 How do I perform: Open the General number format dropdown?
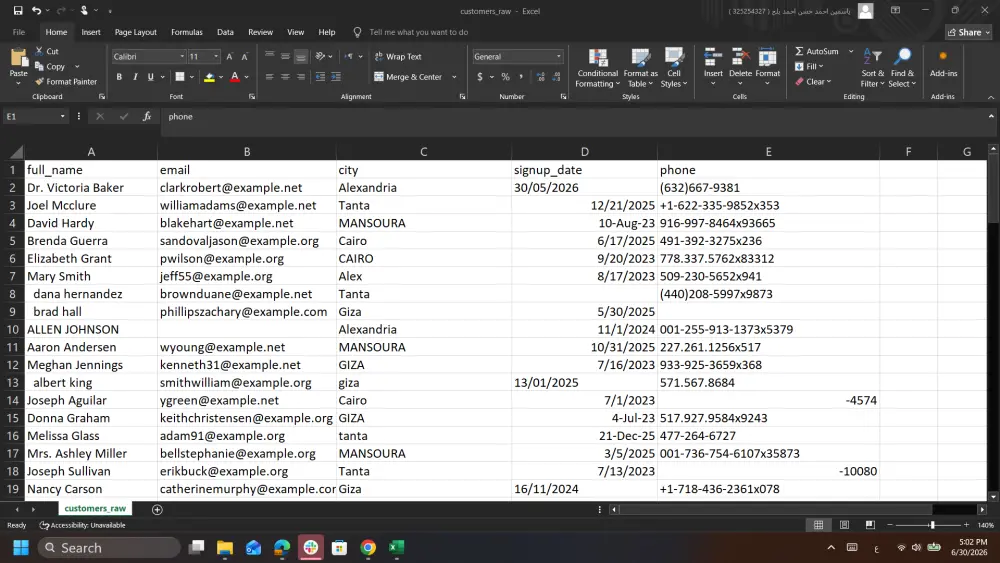[x=559, y=57]
